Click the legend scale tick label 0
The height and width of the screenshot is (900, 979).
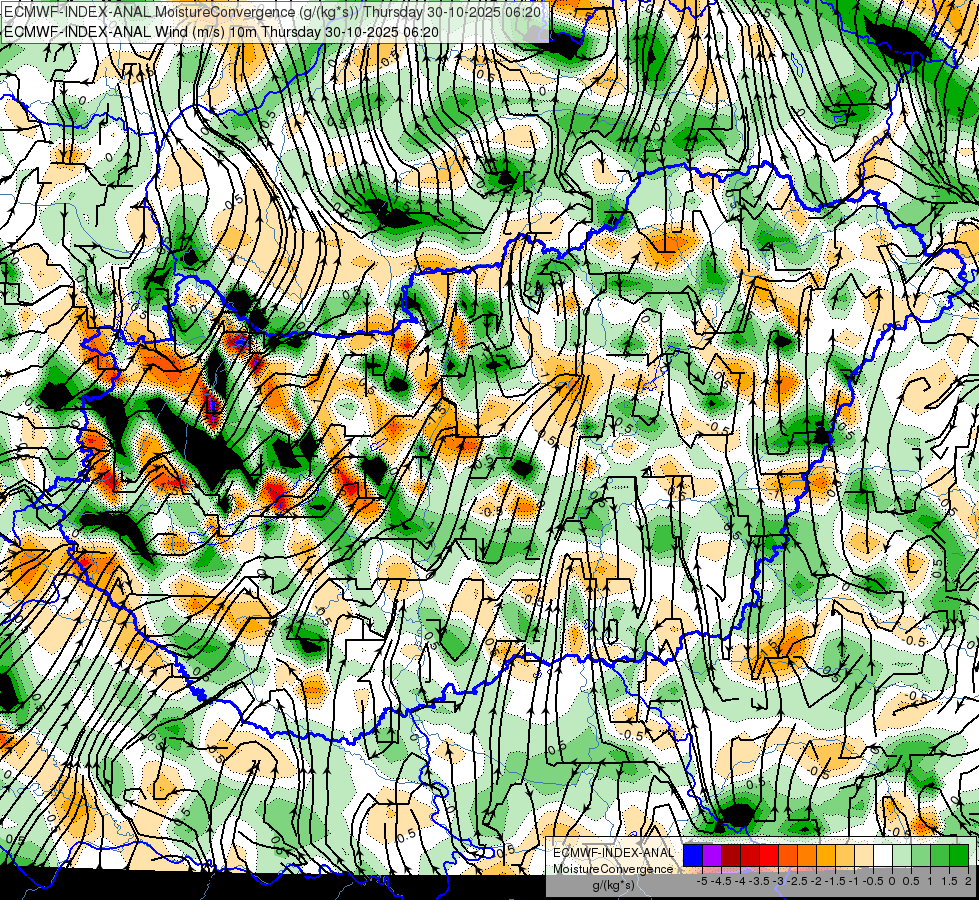pos(892,881)
